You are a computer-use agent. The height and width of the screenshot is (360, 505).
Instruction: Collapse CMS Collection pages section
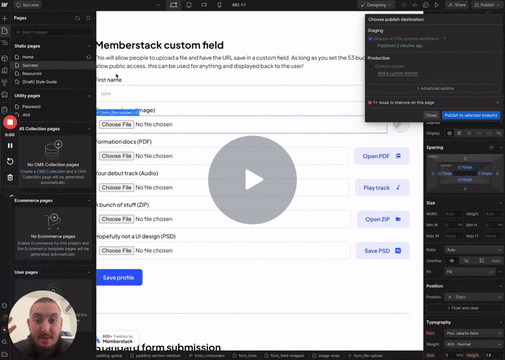point(89,129)
